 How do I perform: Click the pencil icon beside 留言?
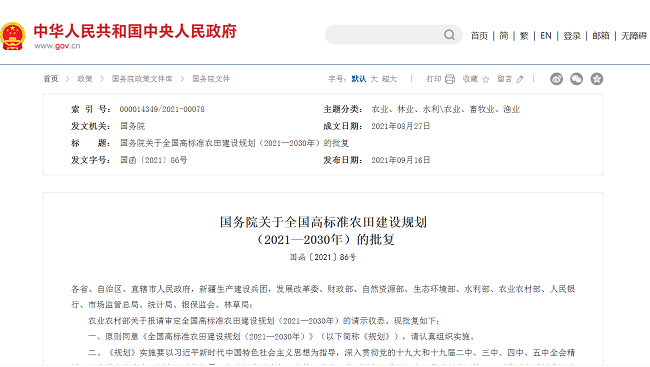coord(520,79)
